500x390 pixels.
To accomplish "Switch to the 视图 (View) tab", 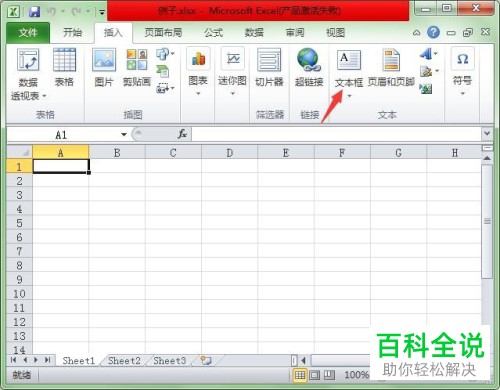I will (335, 33).
